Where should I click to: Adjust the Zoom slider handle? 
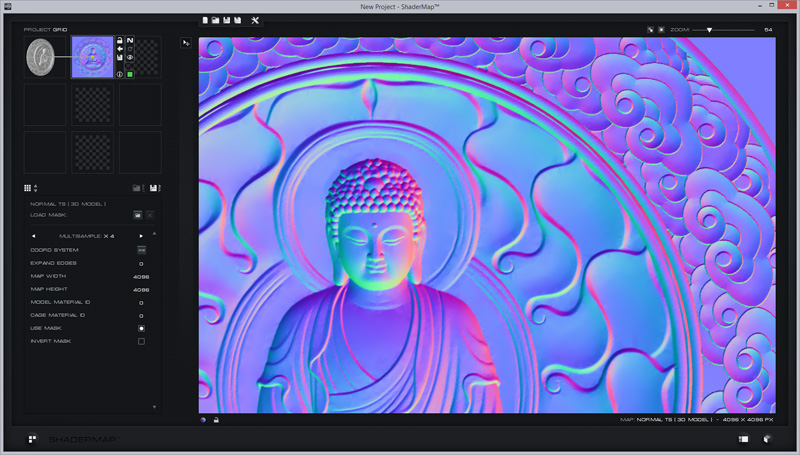(x=709, y=30)
